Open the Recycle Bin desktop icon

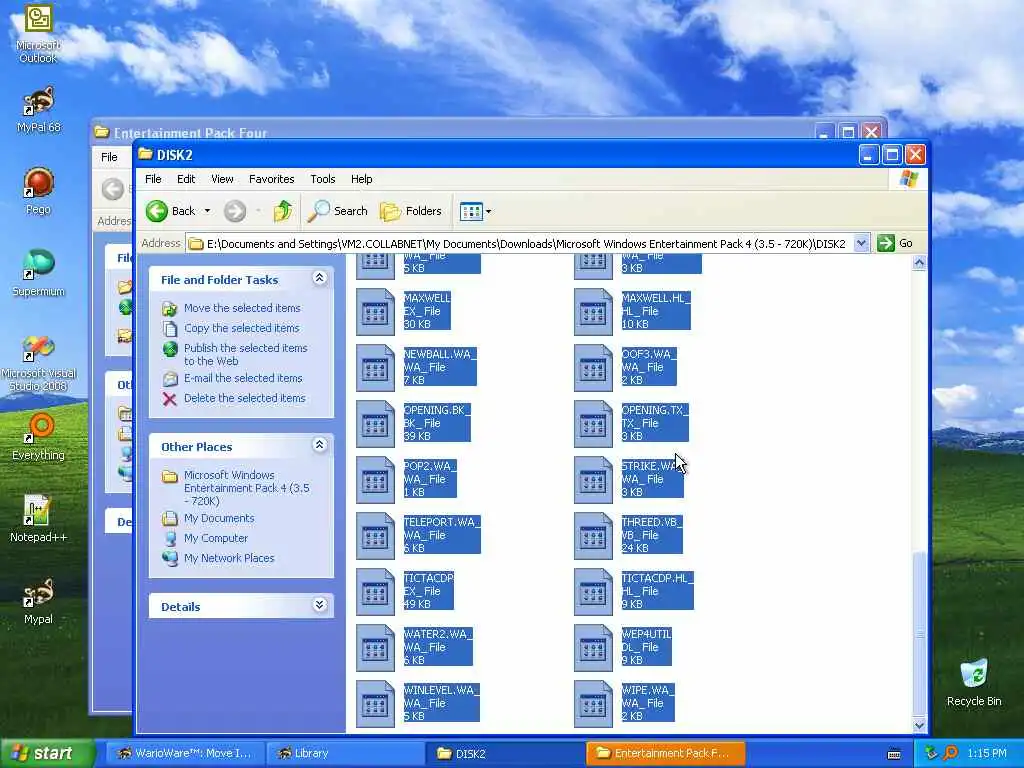pyautogui.click(x=974, y=683)
